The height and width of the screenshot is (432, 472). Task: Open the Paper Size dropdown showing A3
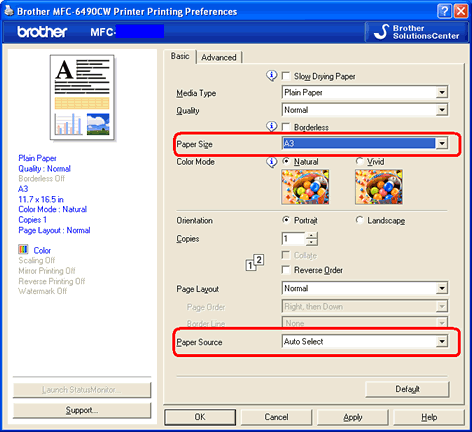pos(365,143)
